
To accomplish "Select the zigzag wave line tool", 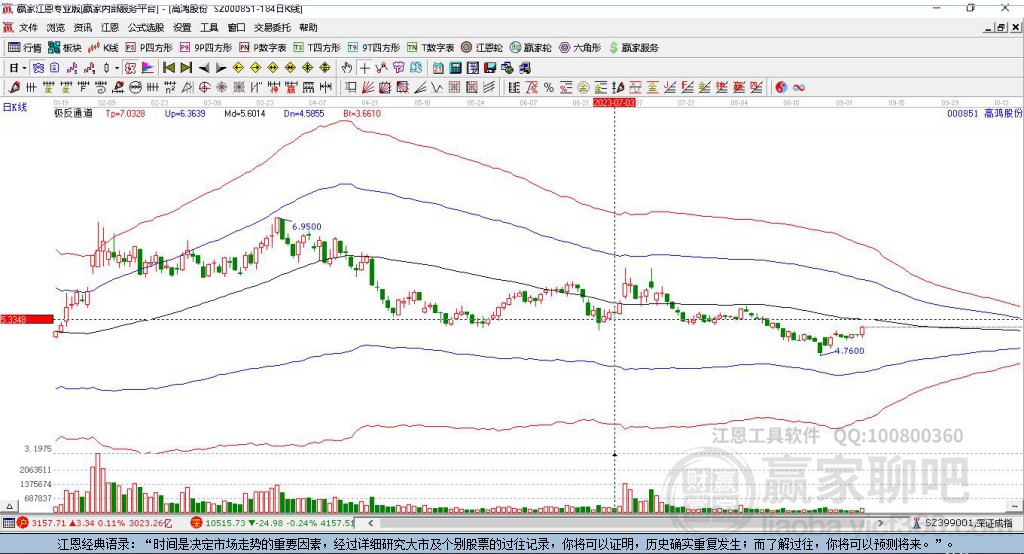I will pos(437,87).
